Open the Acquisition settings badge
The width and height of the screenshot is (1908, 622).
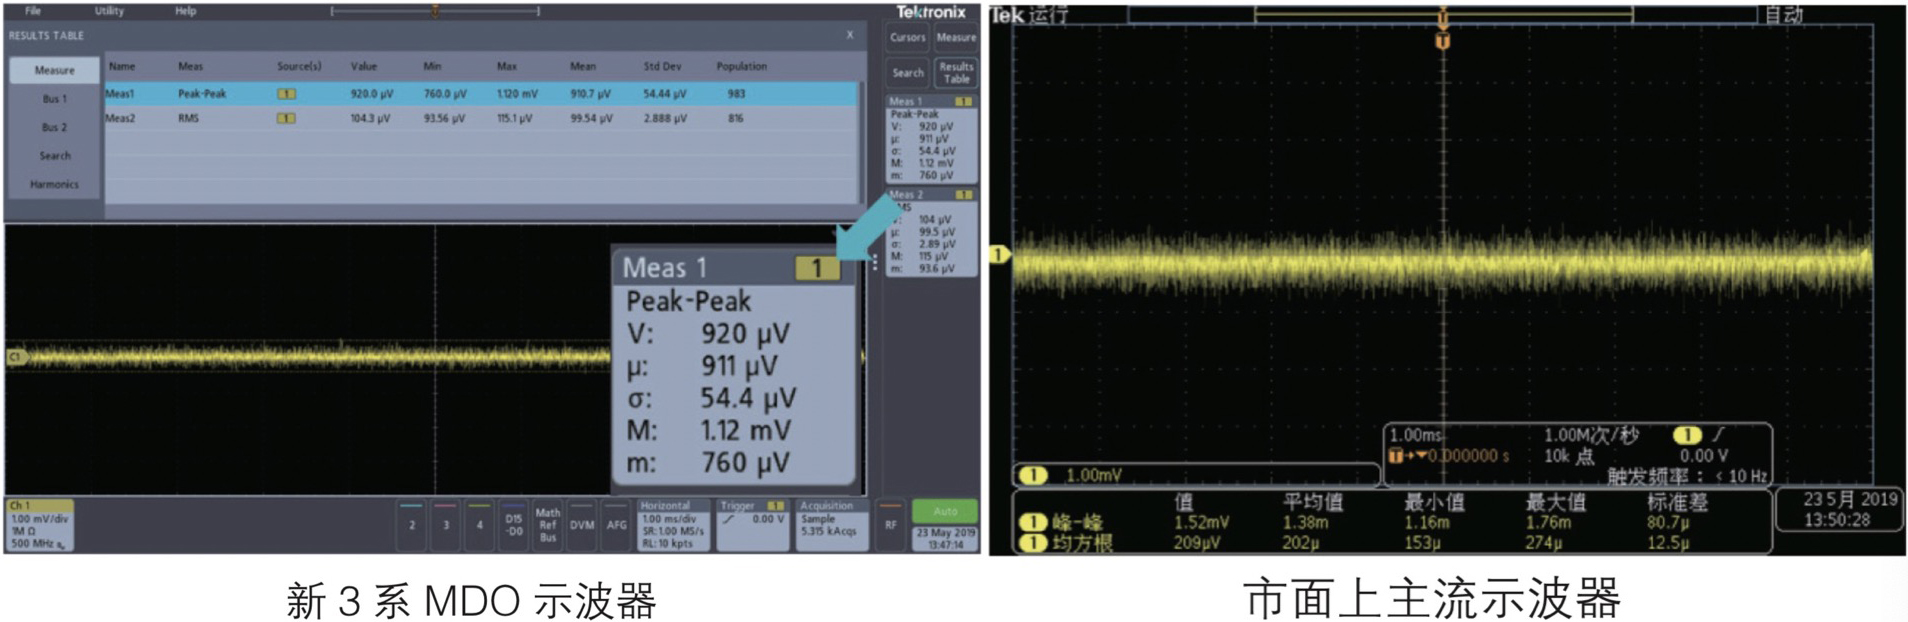point(833,525)
